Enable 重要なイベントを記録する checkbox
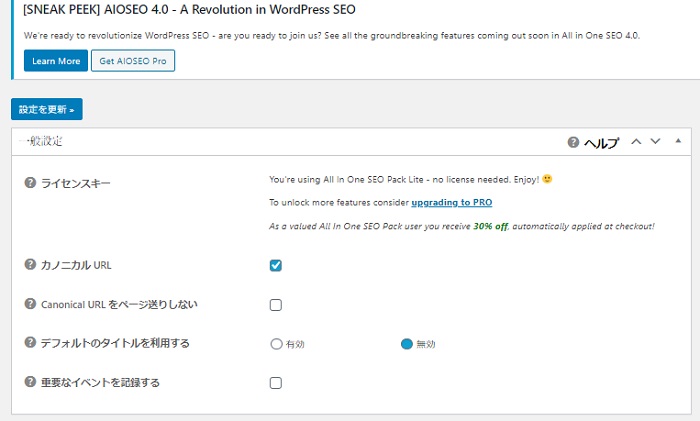The image size is (700, 421). pyautogui.click(x=276, y=383)
